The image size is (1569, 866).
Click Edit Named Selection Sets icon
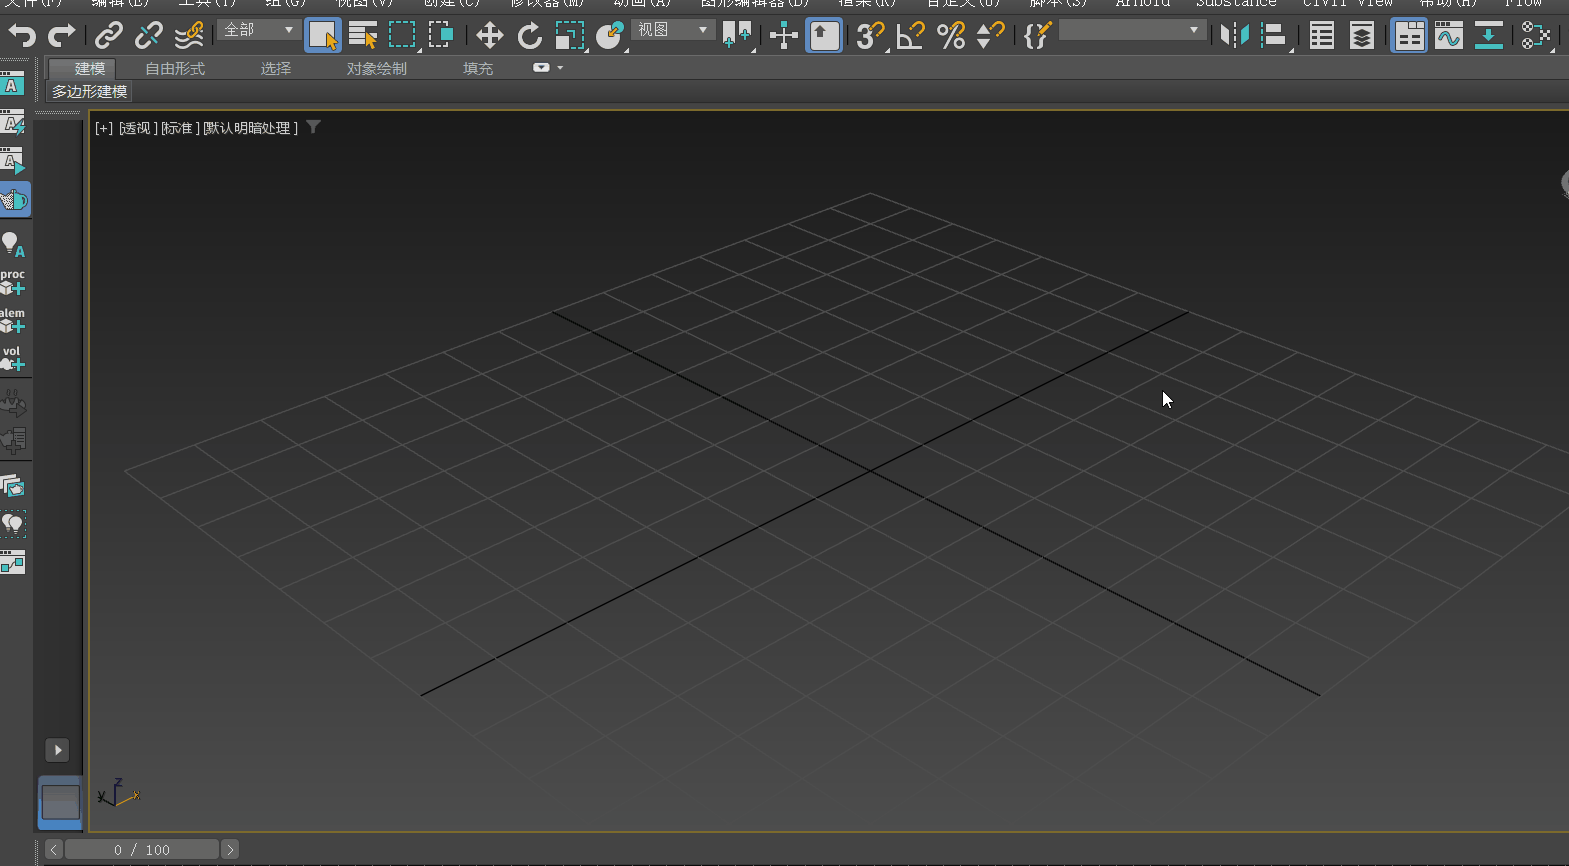tap(1037, 36)
